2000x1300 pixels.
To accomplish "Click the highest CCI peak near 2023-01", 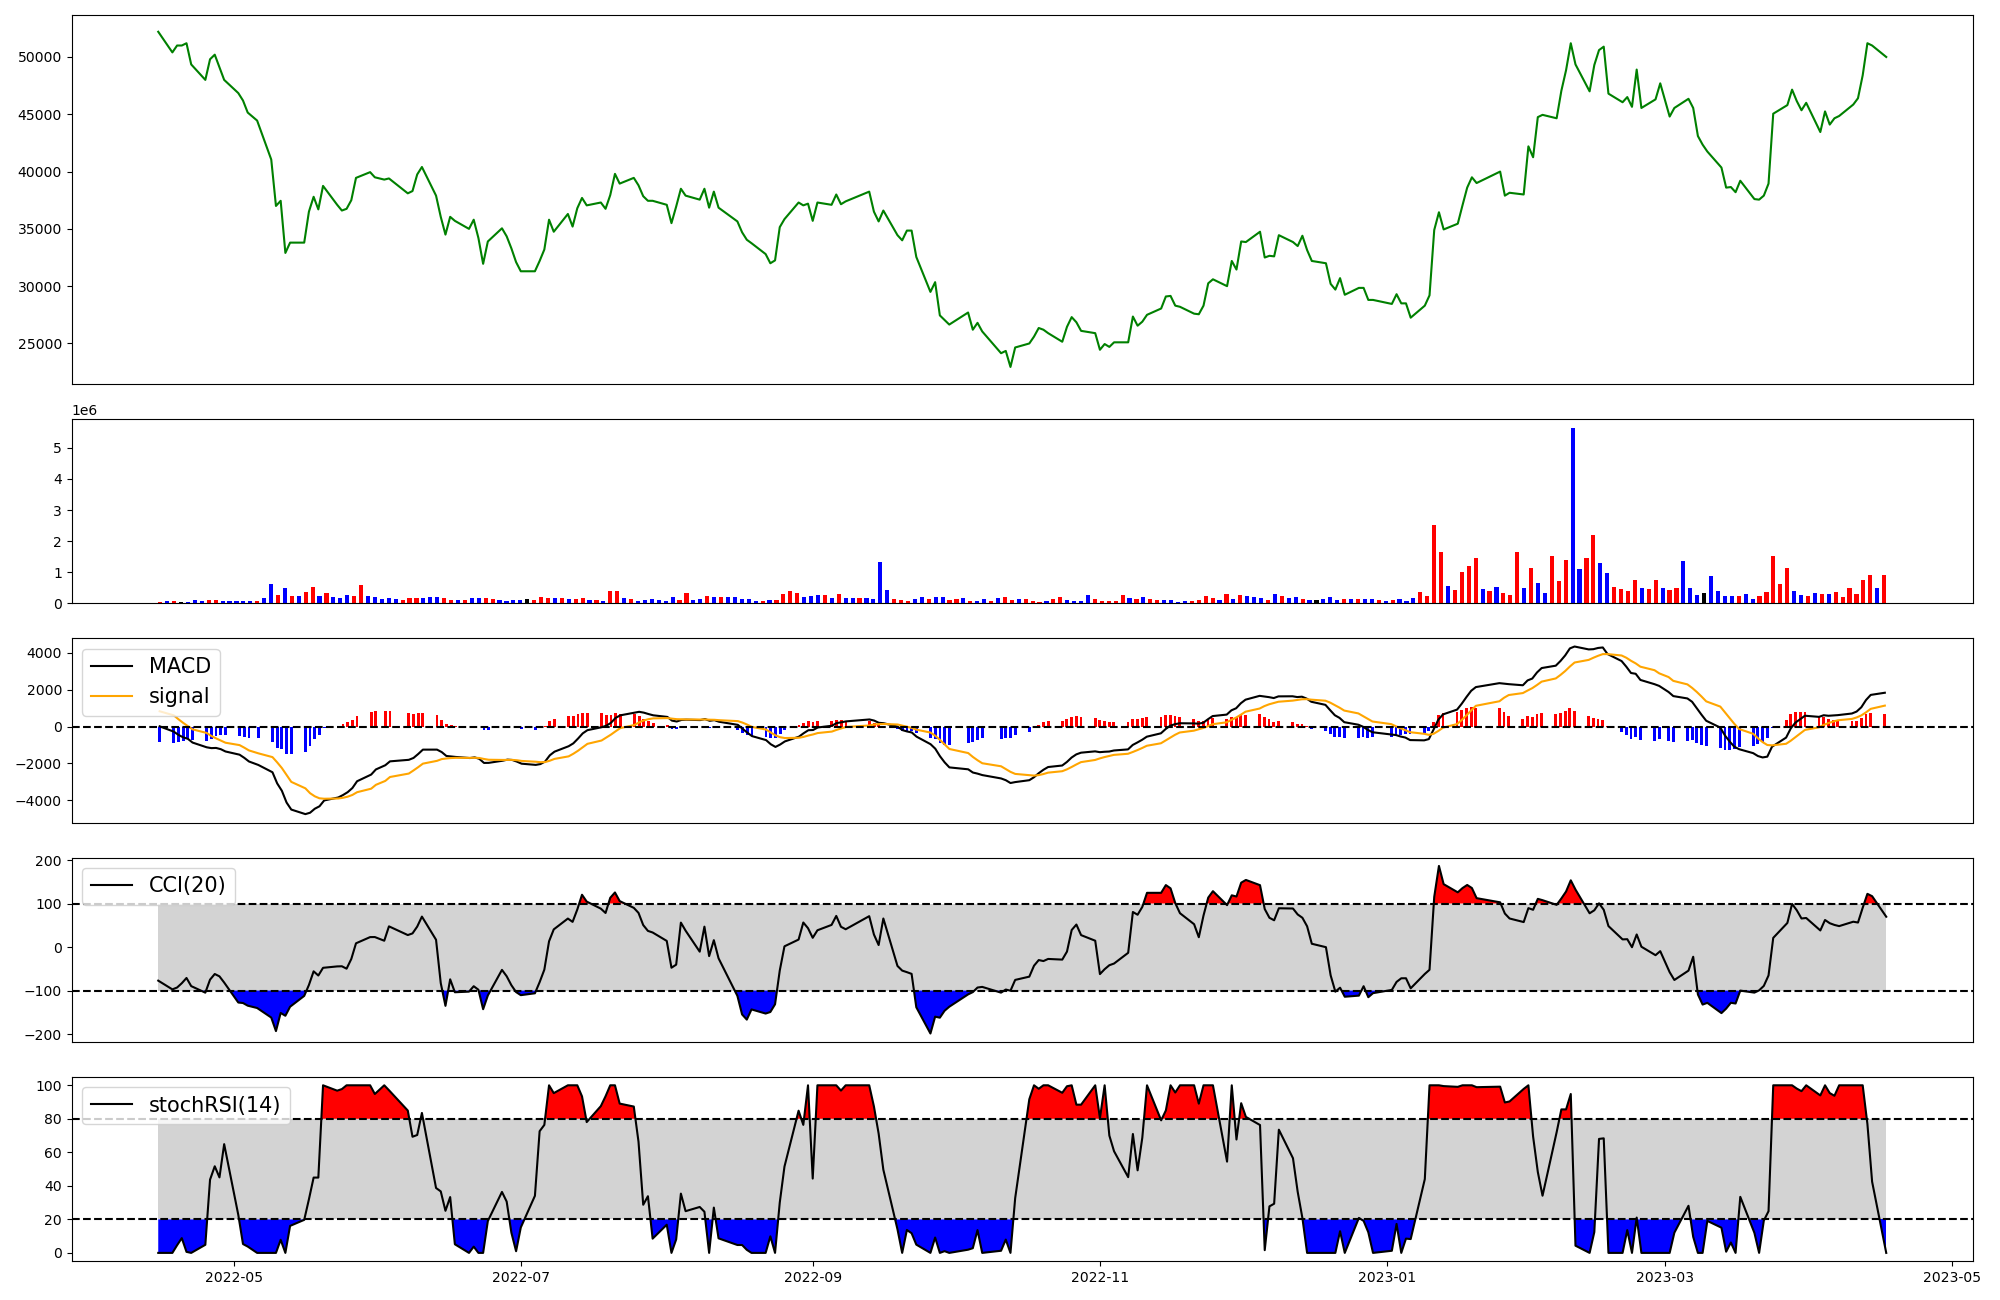I will (x=1439, y=867).
